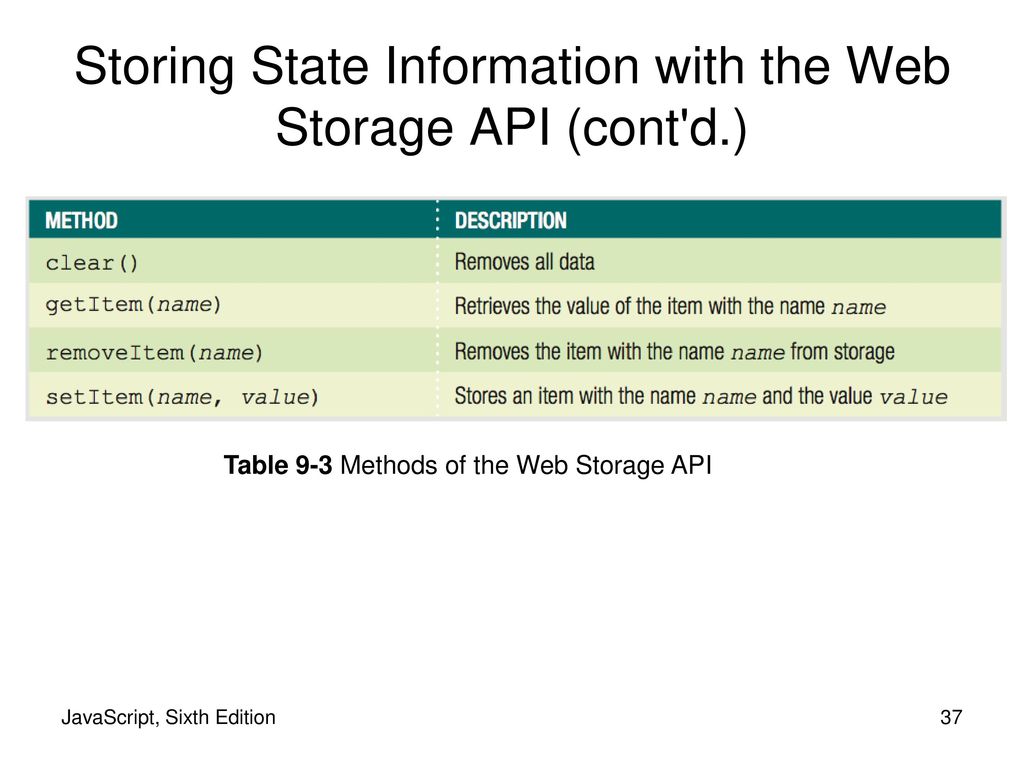Select the 'Removes all data' description
1024x768 pixels.
point(524,262)
